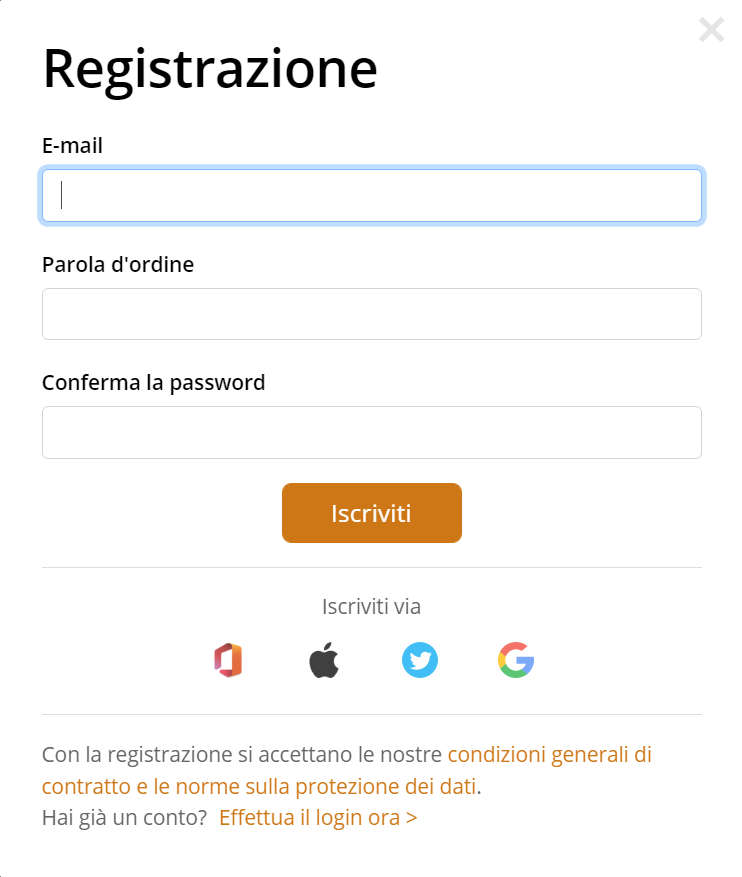Choose the Twitter bird sign-up icon
This screenshot has width=742, height=877.
tap(420, 660)
